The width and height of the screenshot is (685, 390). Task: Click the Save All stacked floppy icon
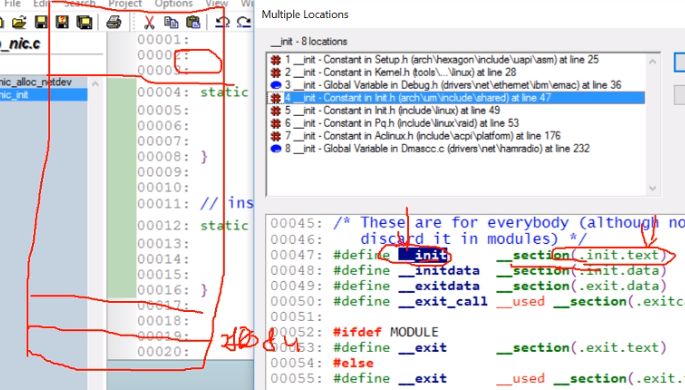pyautogui.click(x=84, y=22)
